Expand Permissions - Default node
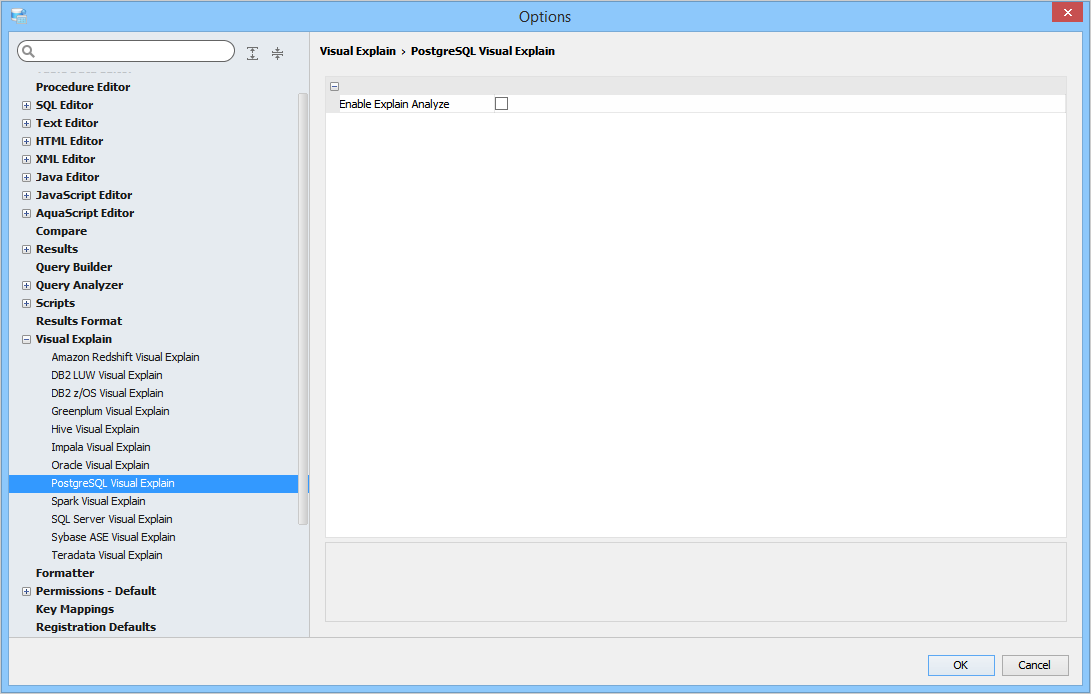This screenshot has height=694, width=1091. [26, 592]
